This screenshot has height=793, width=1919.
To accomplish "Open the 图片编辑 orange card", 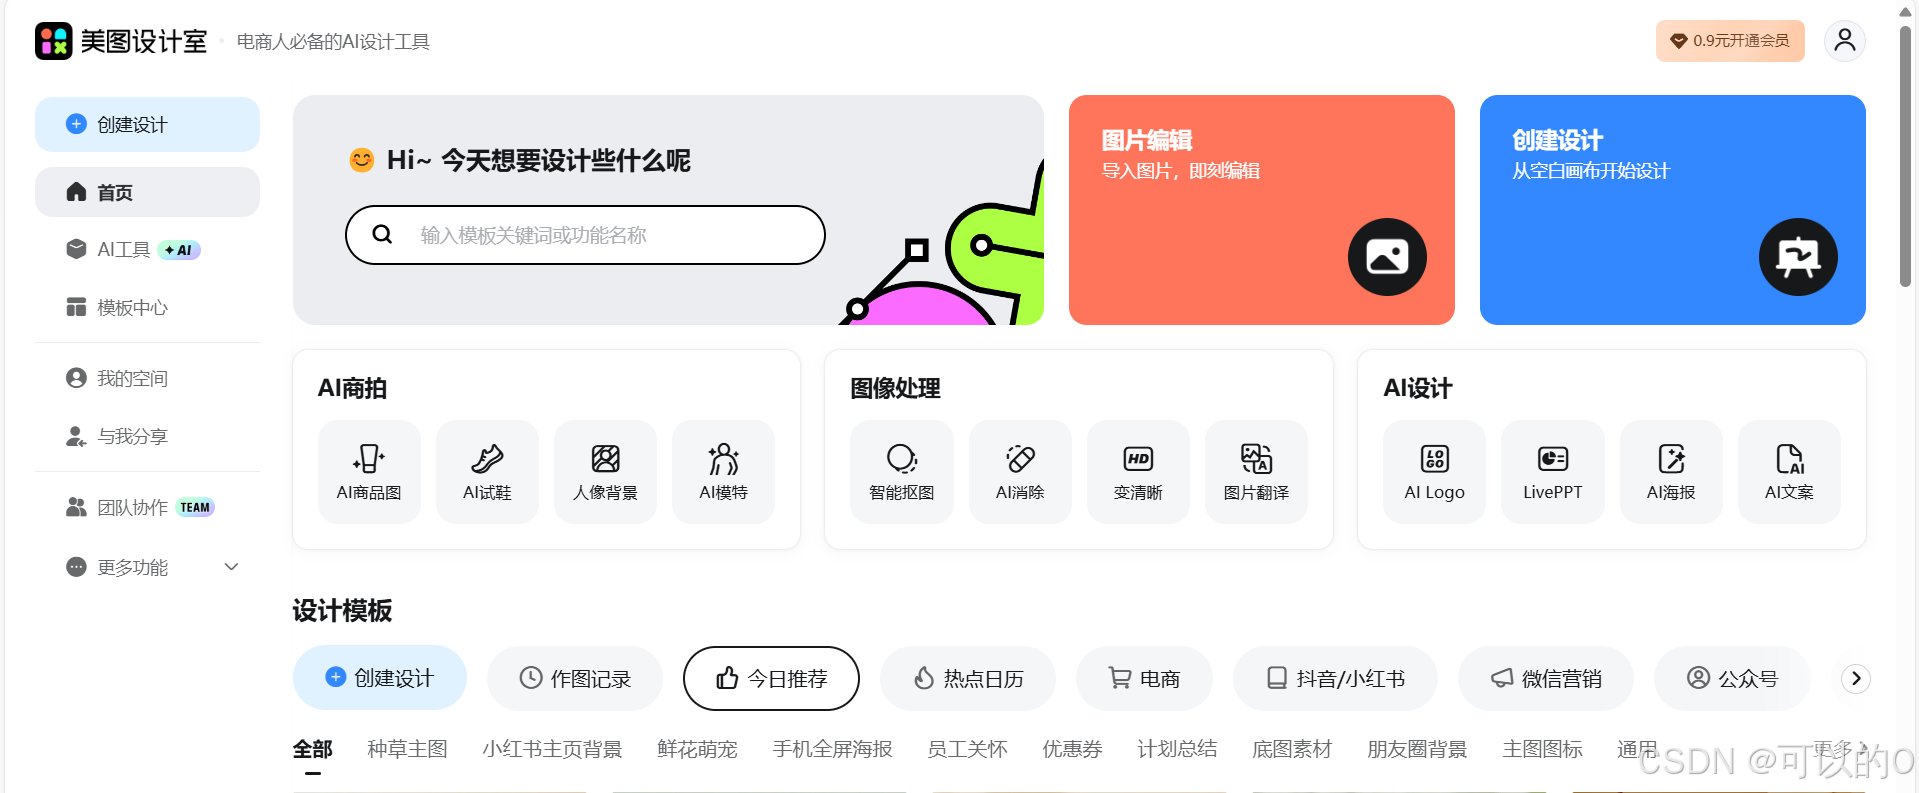I will (x=1262, y=210).
